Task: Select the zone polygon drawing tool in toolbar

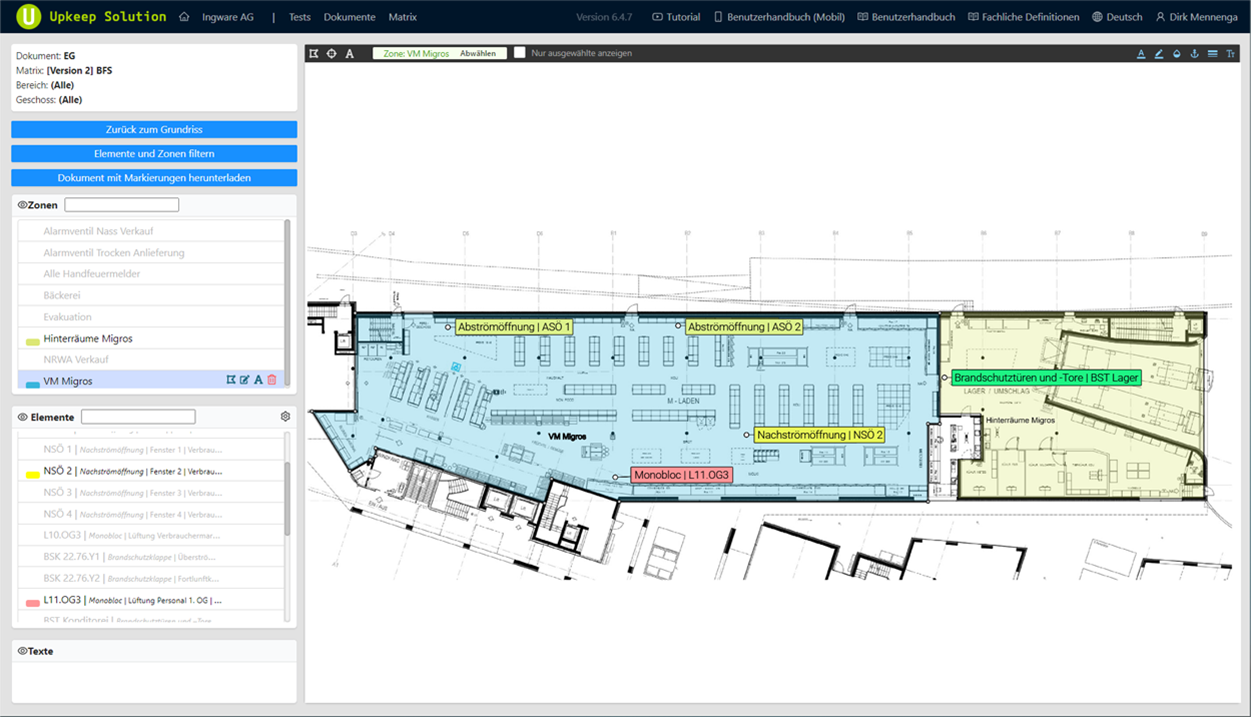Action: (x=314, y=53)
